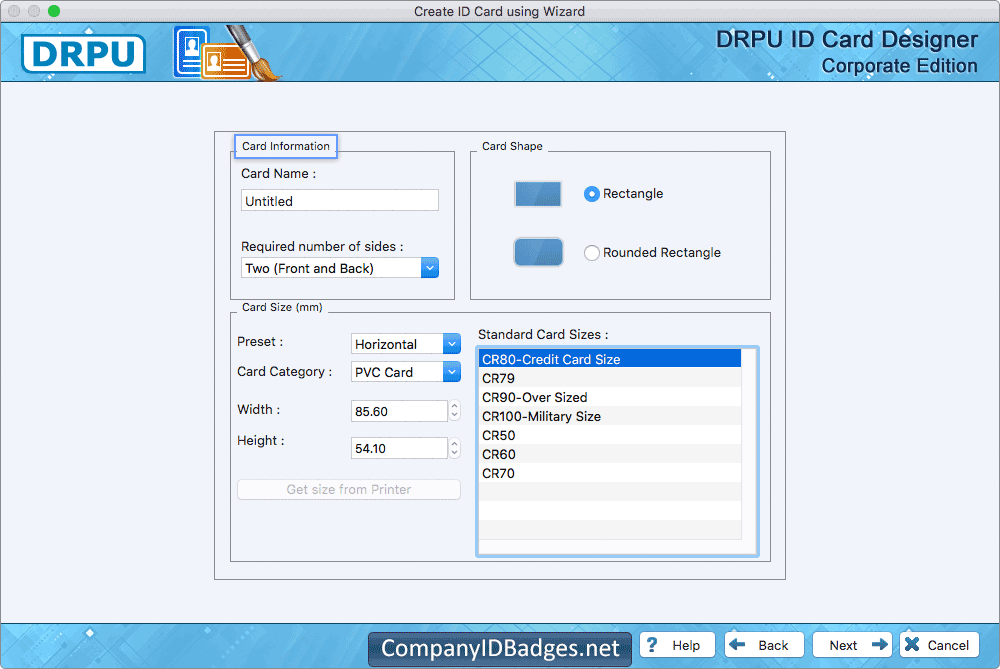Screen dimensions: 1000x669
Task: Select CR70 card size
Action: [x=610, y=473]
